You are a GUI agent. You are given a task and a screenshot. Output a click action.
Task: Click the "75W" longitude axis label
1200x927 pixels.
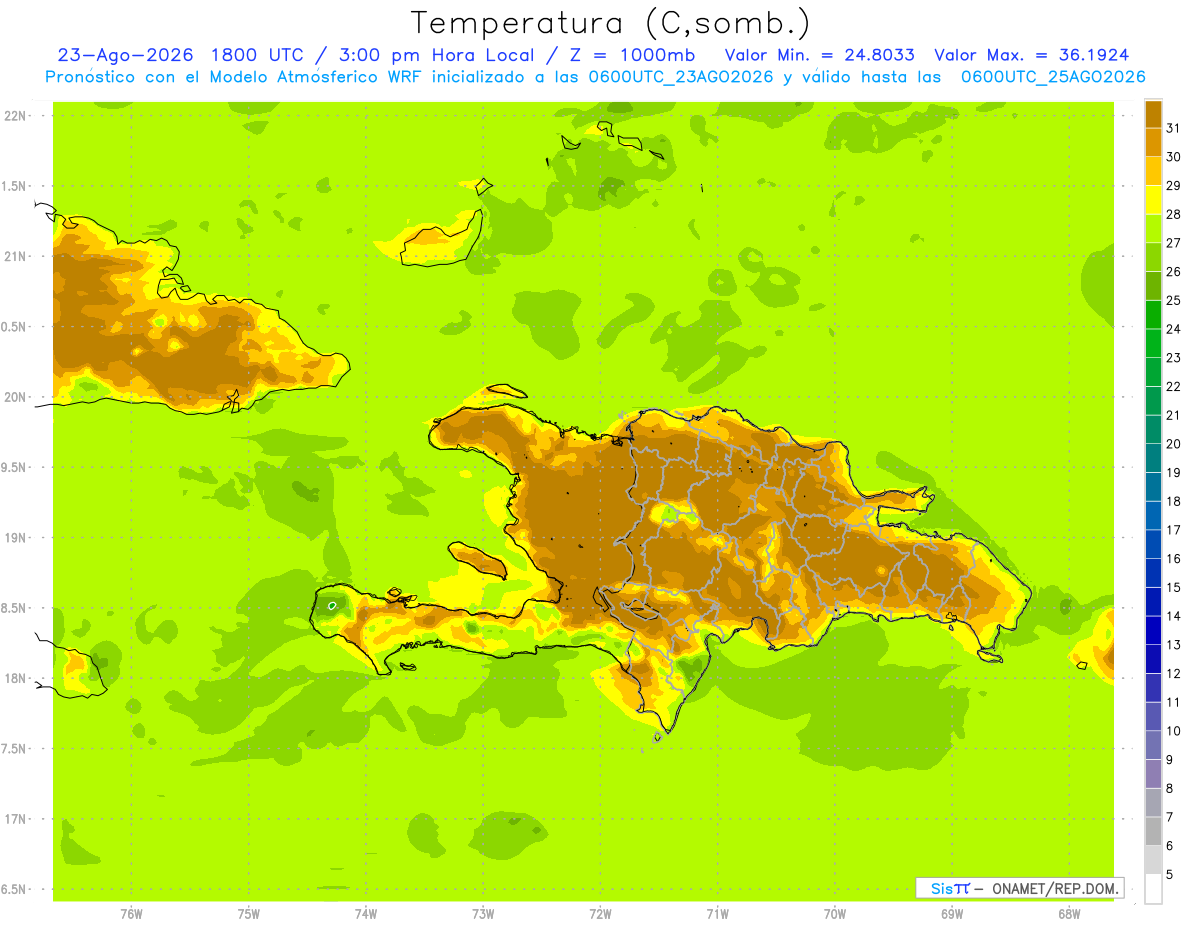click(x=248, y=913)
